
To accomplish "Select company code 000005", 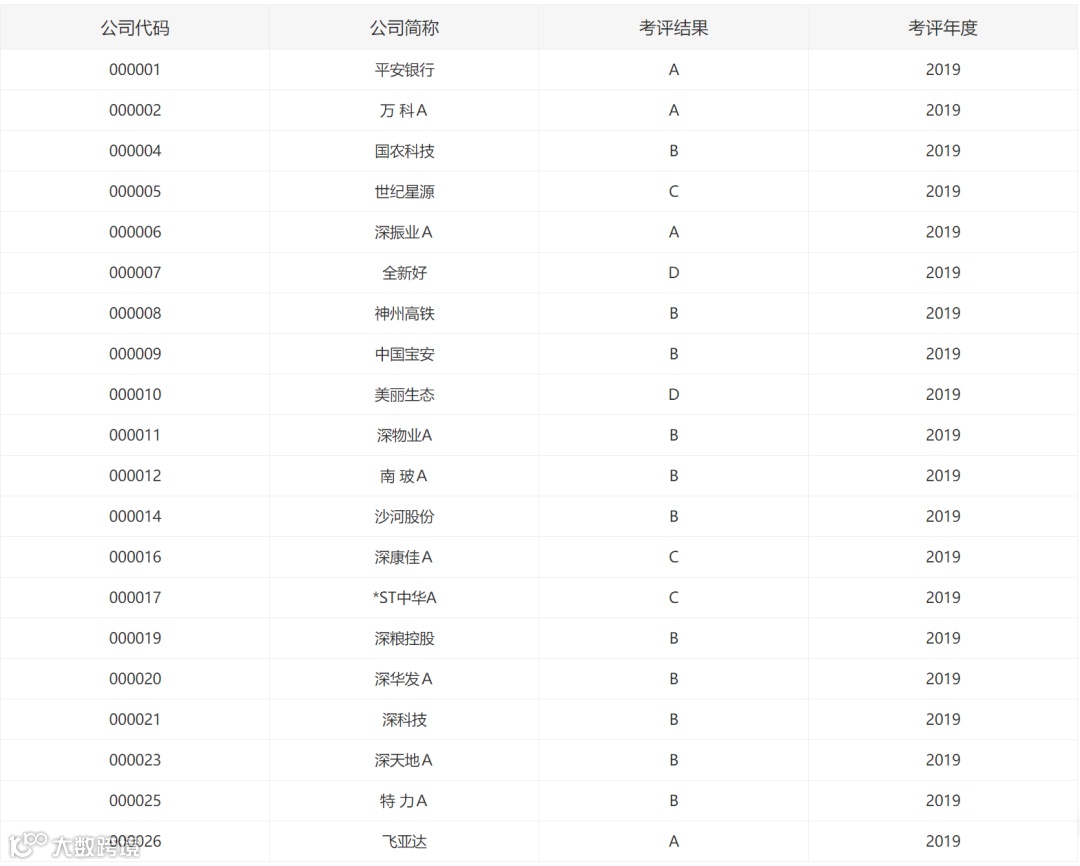I will [x=135, y=192].
